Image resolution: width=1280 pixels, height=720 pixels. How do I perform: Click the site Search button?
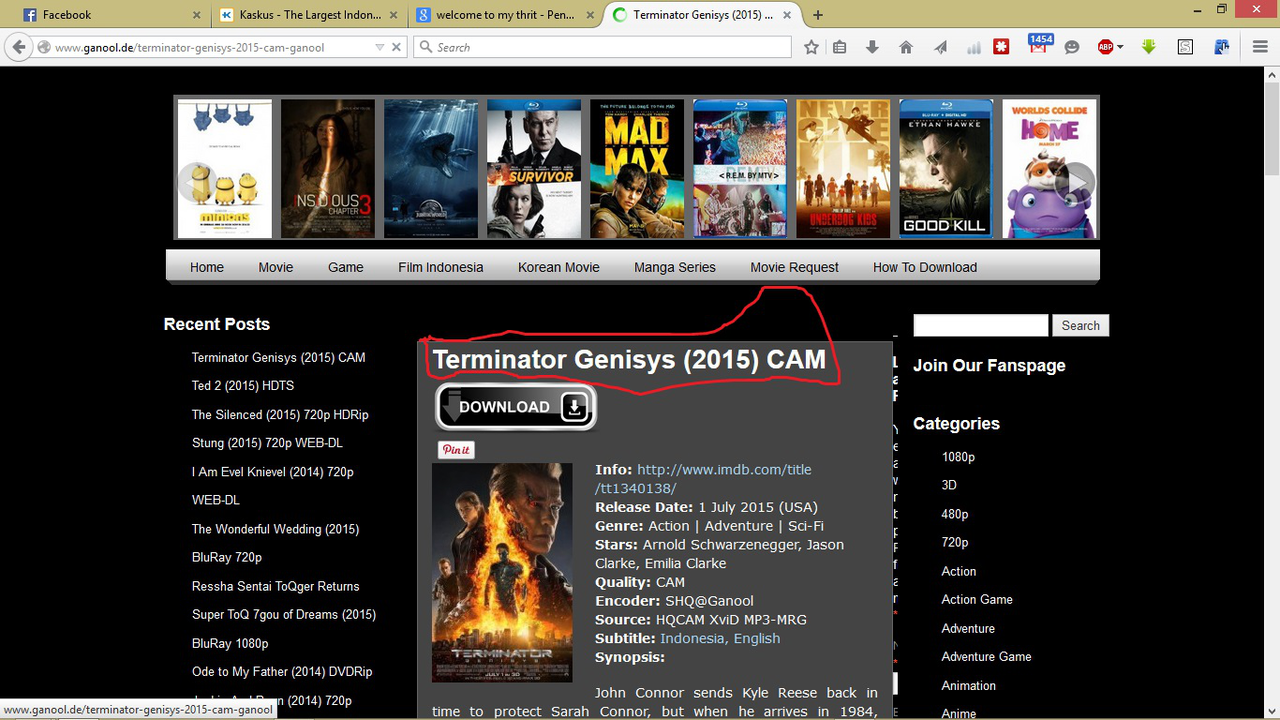click(x=1080, y=325)
